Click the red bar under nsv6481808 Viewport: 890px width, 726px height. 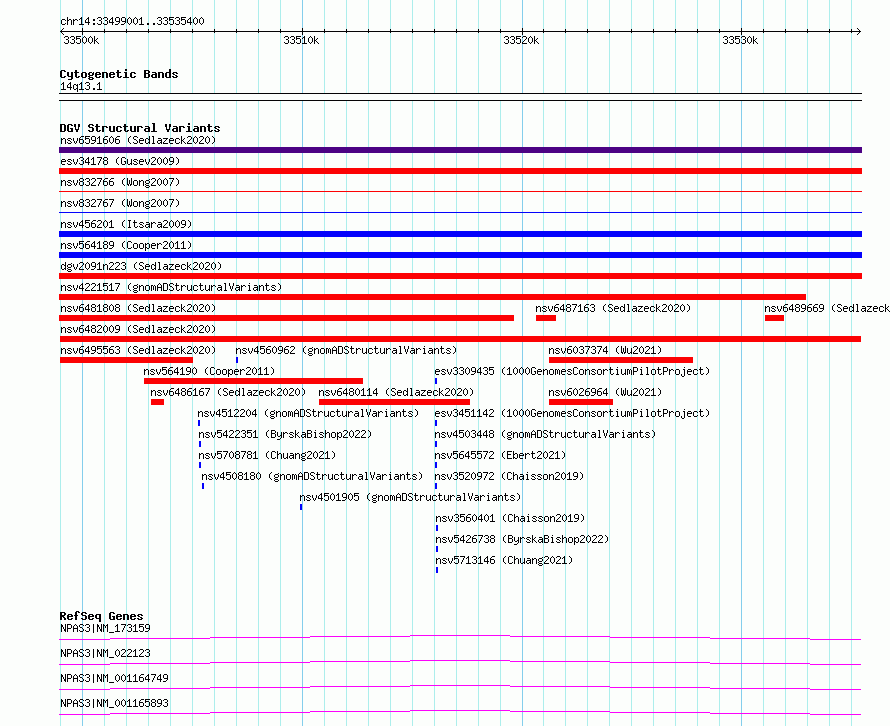click(x=287, y=318)
